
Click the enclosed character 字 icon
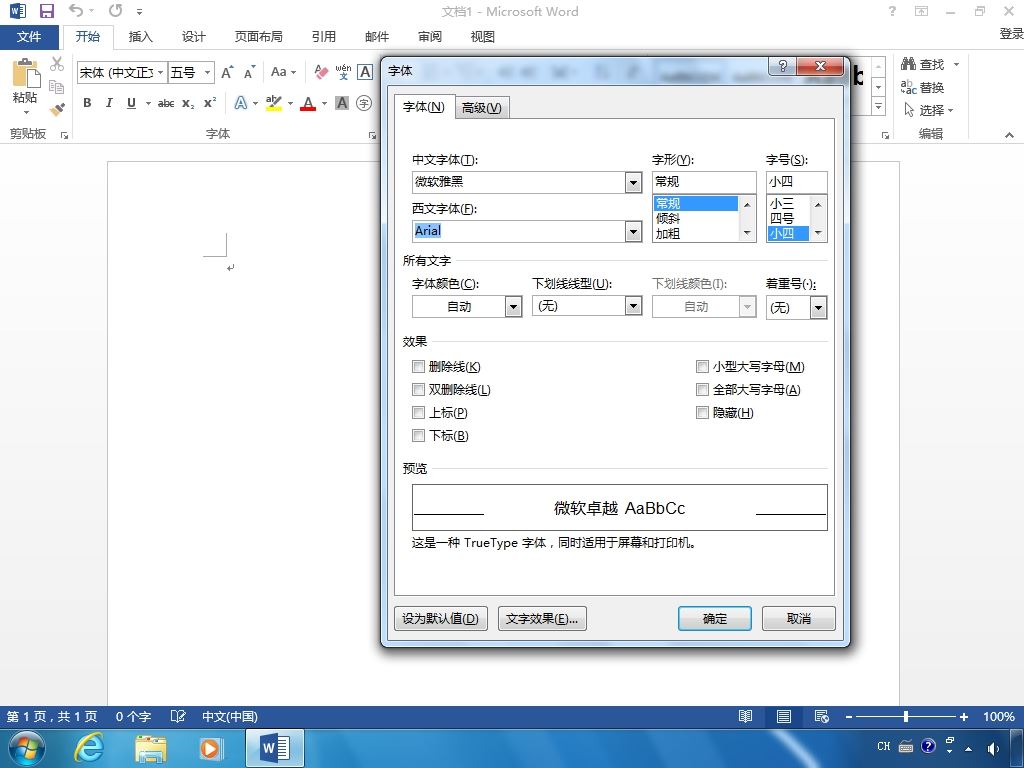point(364,103)
